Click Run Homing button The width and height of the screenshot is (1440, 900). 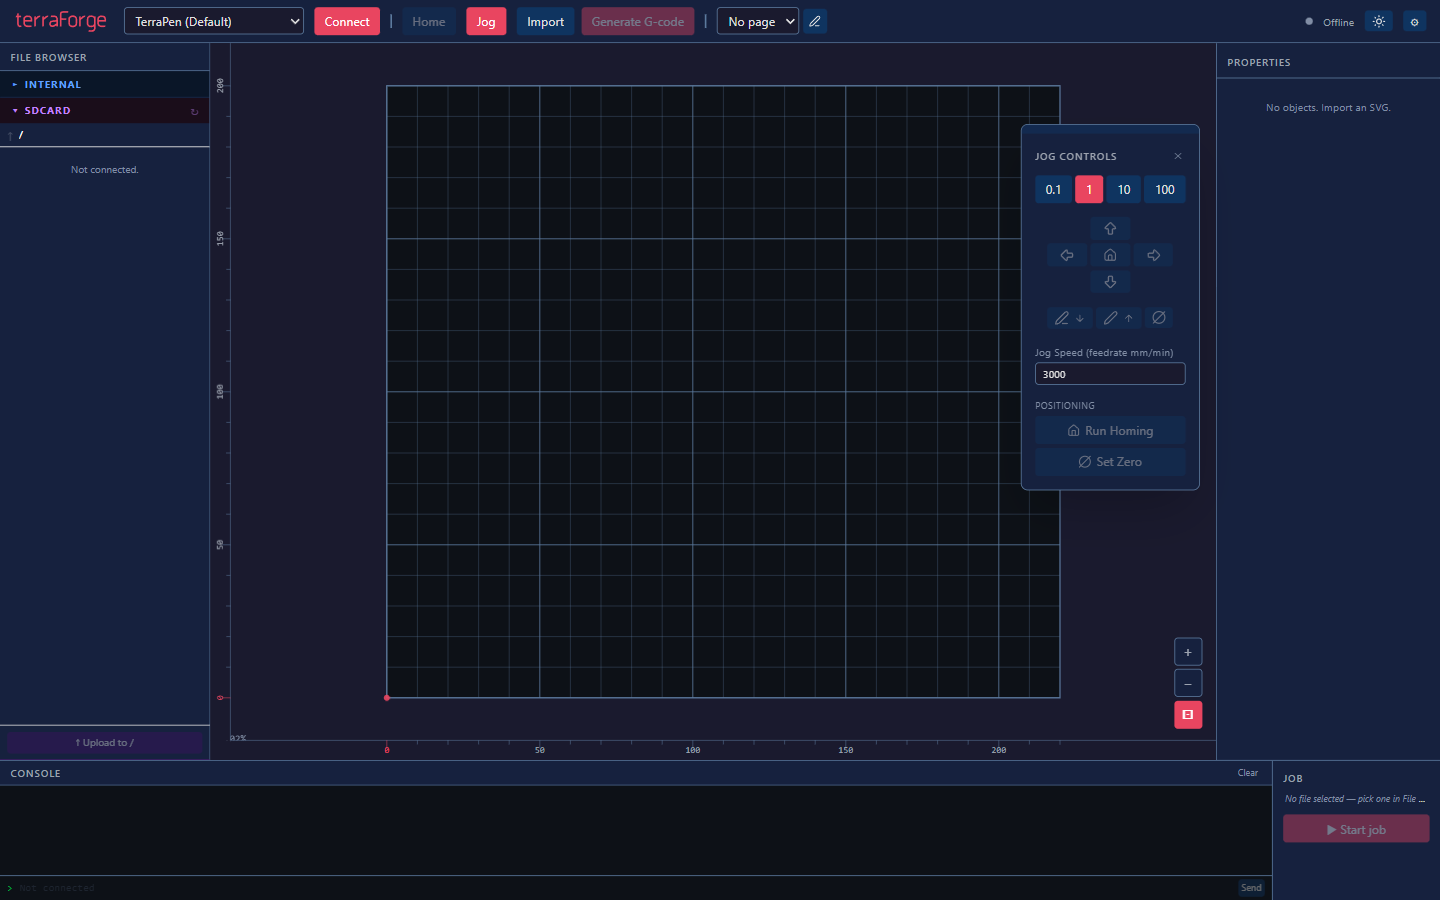[x=1110, y=431]
